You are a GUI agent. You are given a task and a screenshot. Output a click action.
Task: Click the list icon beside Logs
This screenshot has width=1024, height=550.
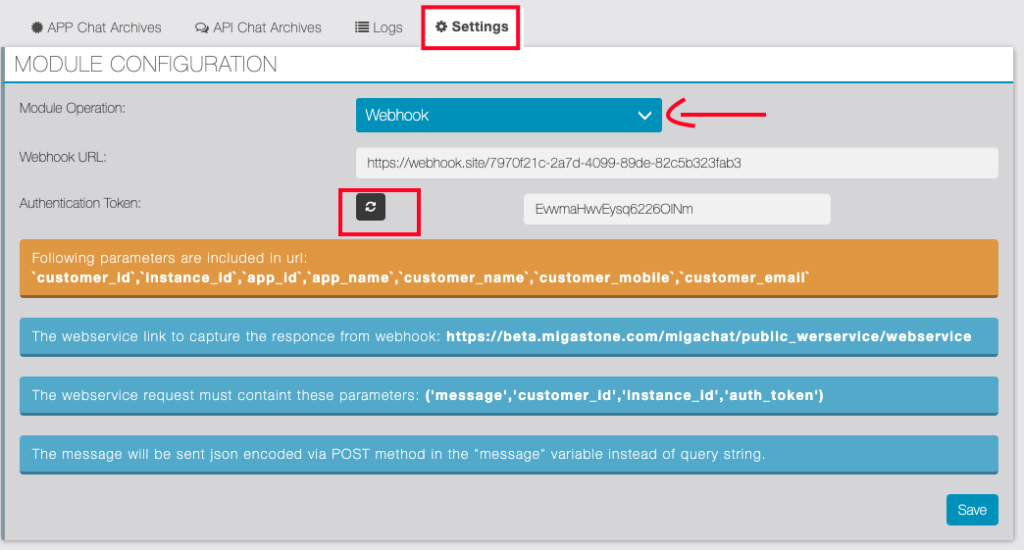362,28
